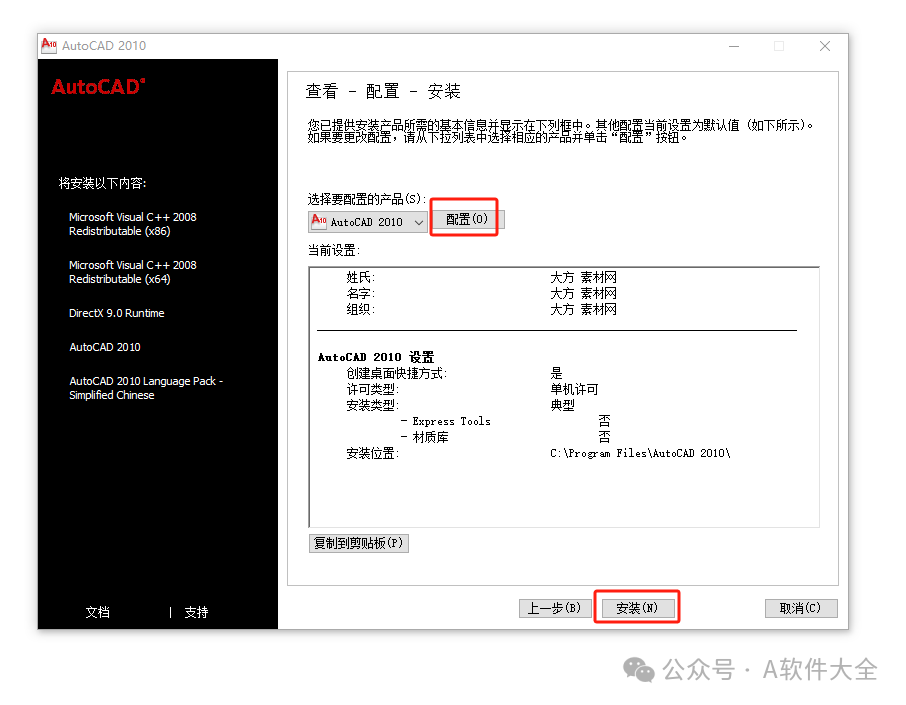Click the install path C:\Program Files\AutoCAD 2010\
906x705 pixels.
tap(640, 454)
